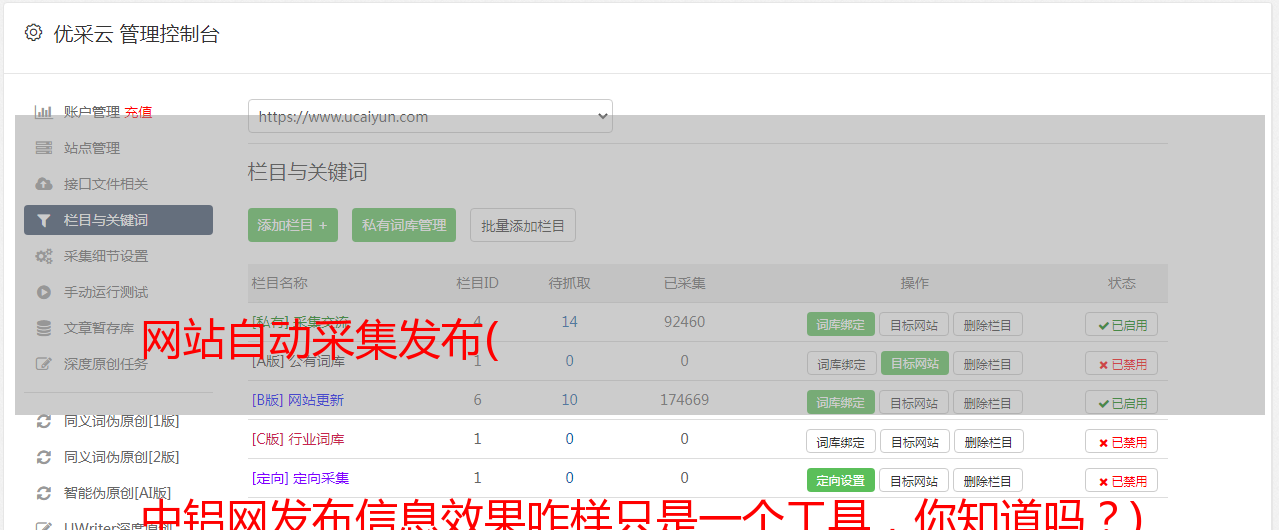Toggle 已禁用 status for [A版] 公有词库
This screenshot has width=1279, height=530.
pos(1122,363)
